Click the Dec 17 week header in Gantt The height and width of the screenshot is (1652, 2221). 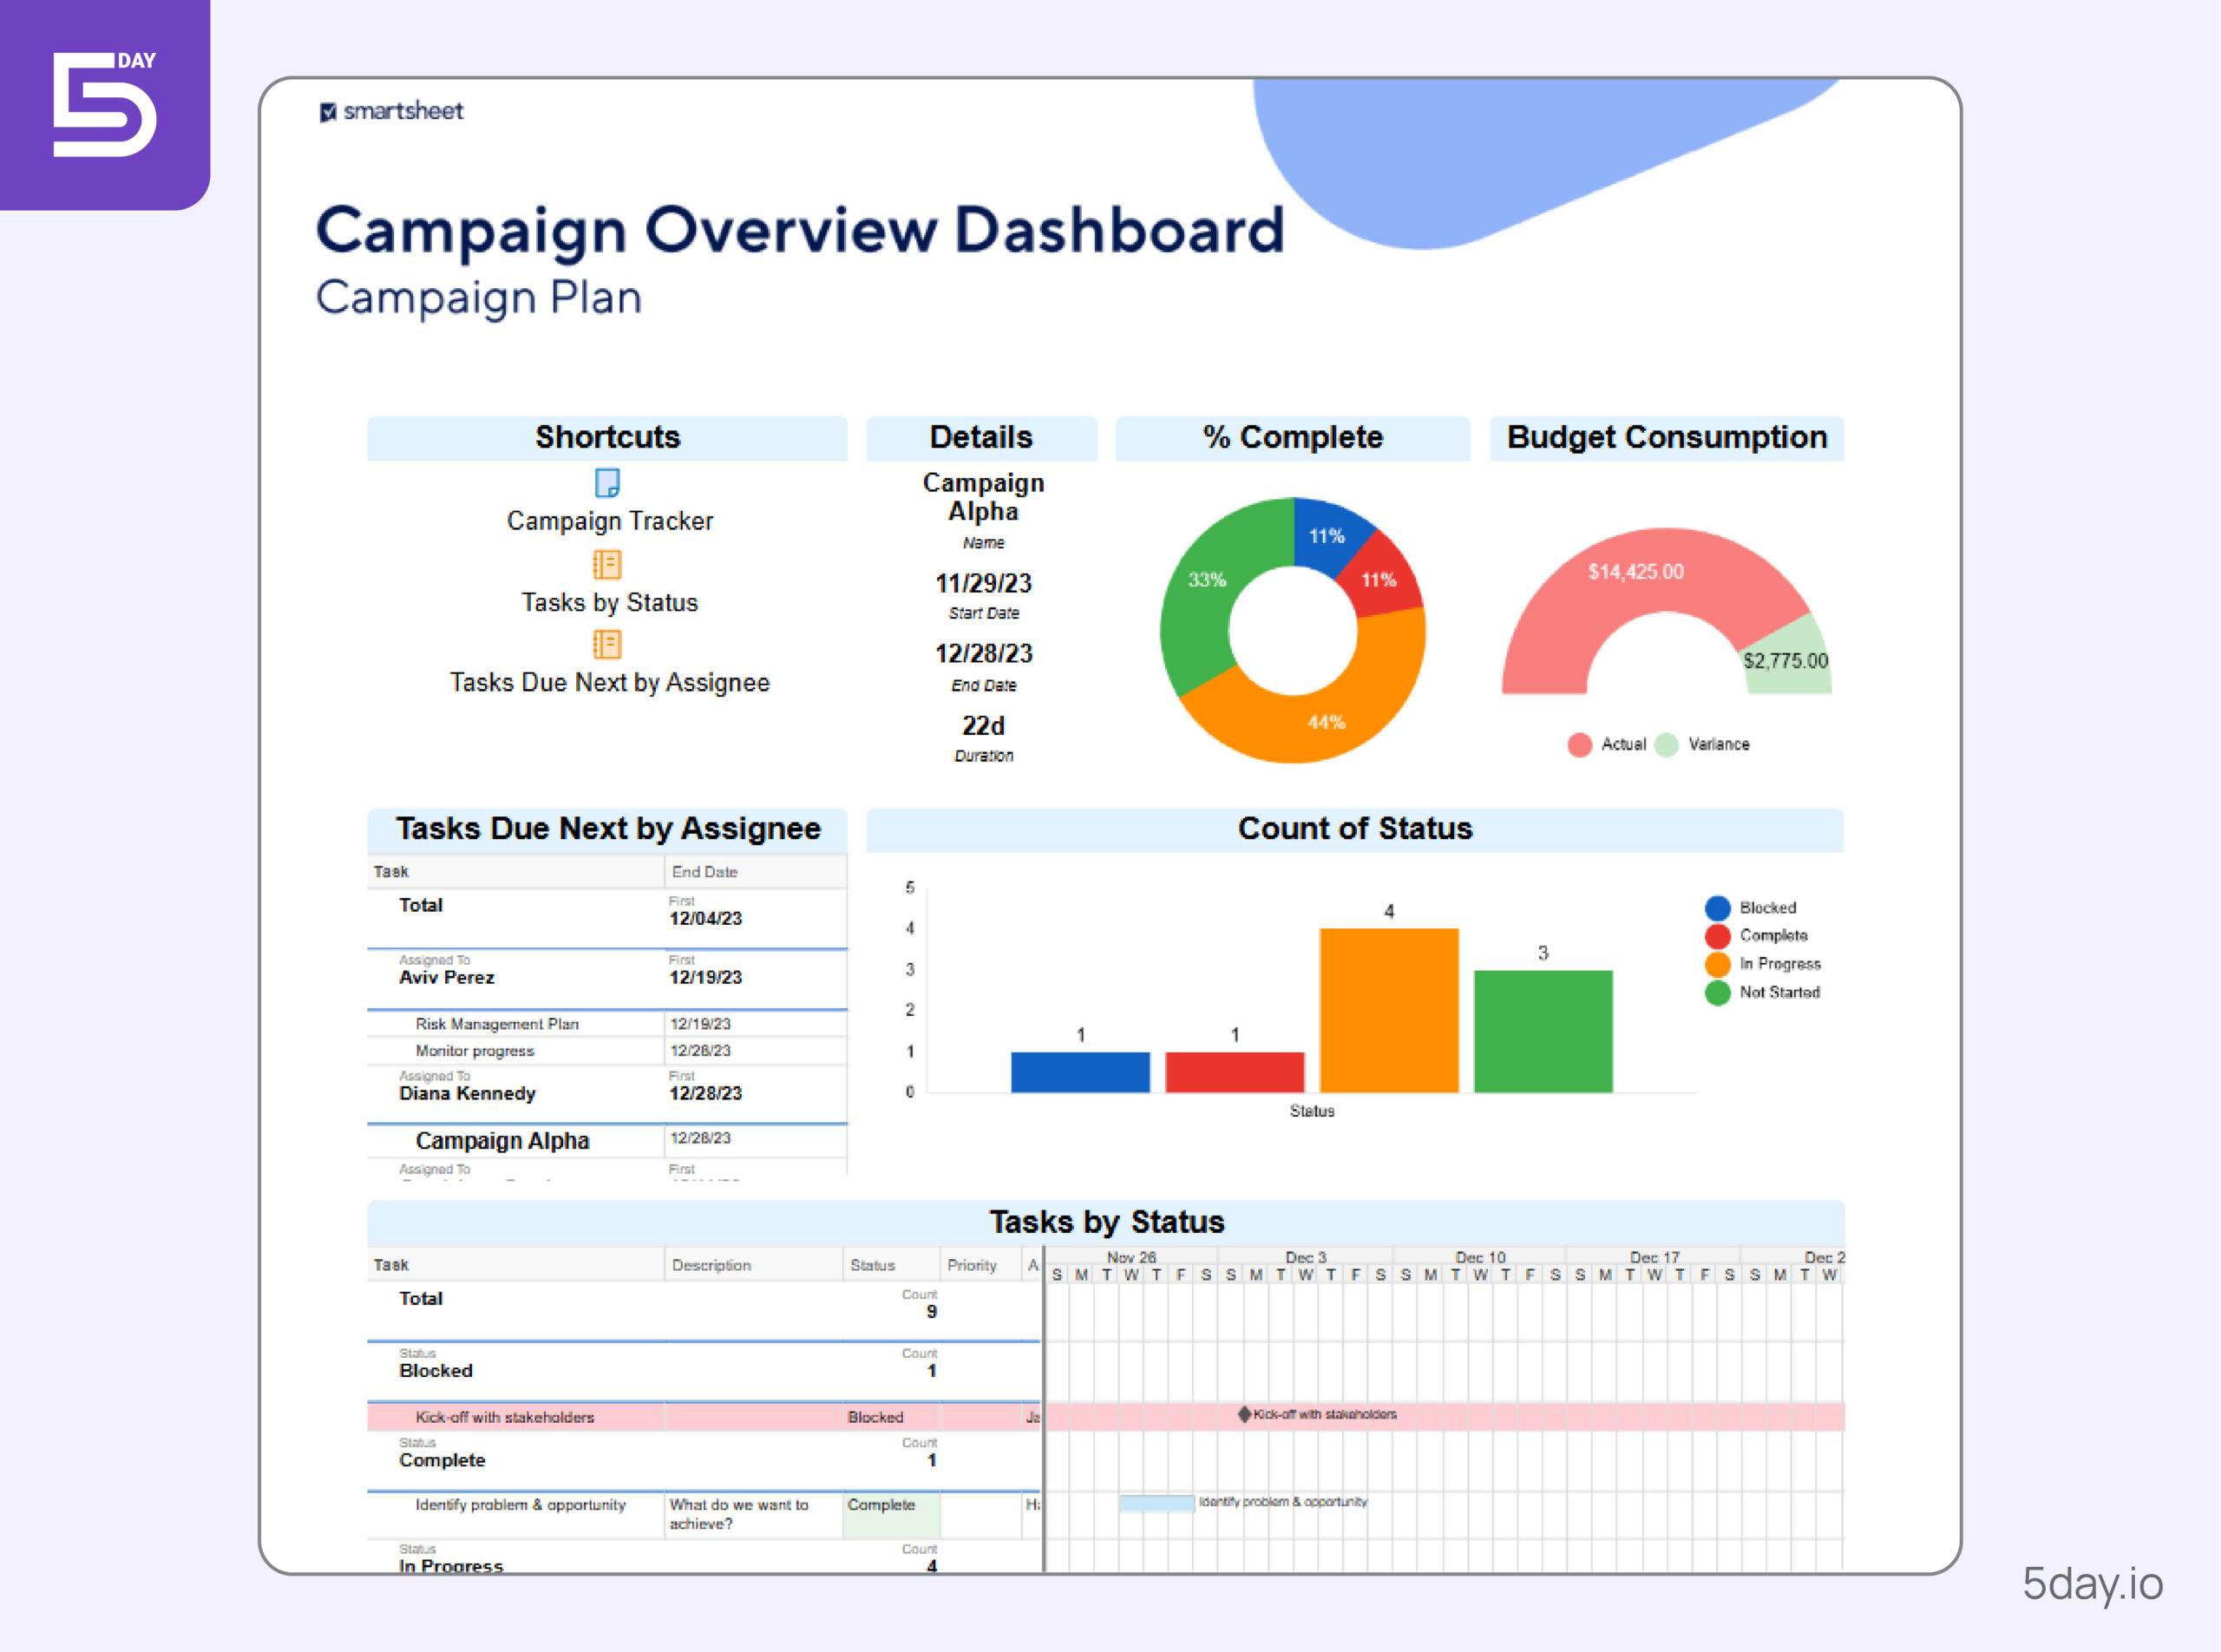coord(1654,1257)
